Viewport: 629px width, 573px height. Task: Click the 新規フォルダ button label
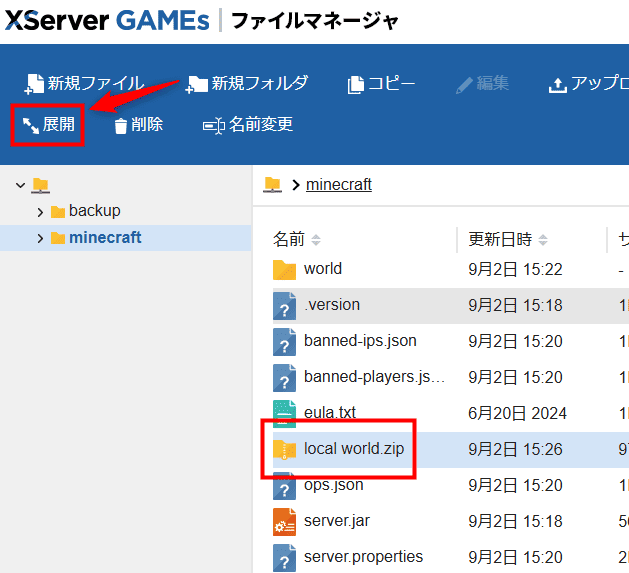tap(260, 83)
